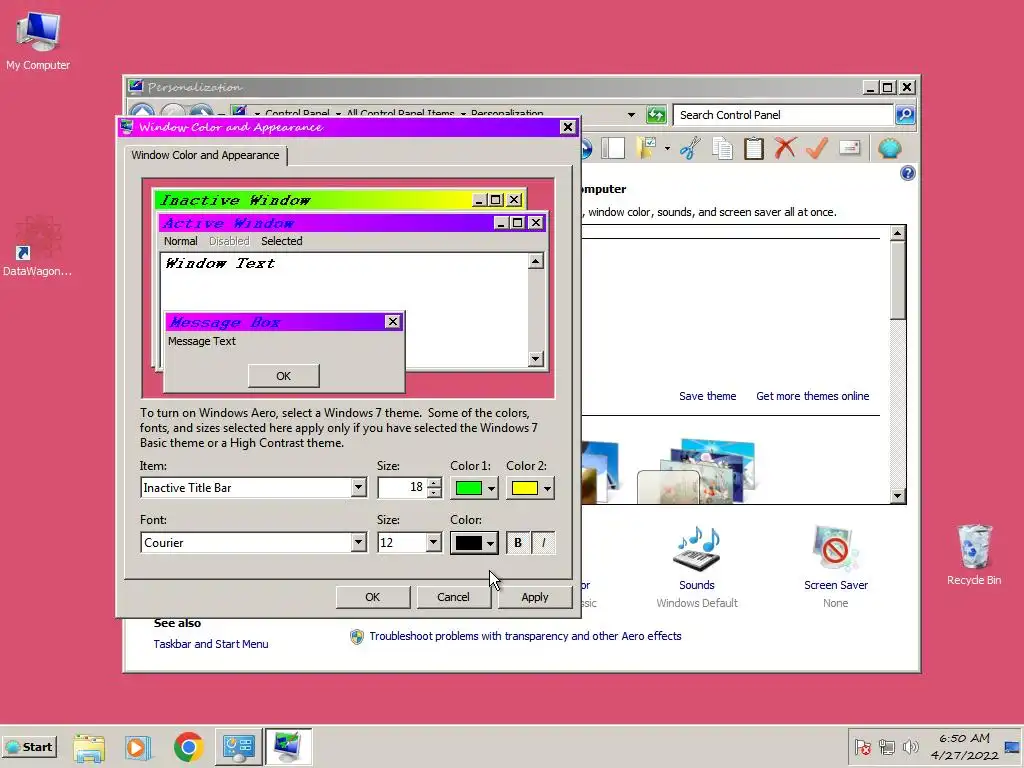Click the blue help question mark icon
The height and width of the screenshot is (768, 1024).
[x=907, y=173]
